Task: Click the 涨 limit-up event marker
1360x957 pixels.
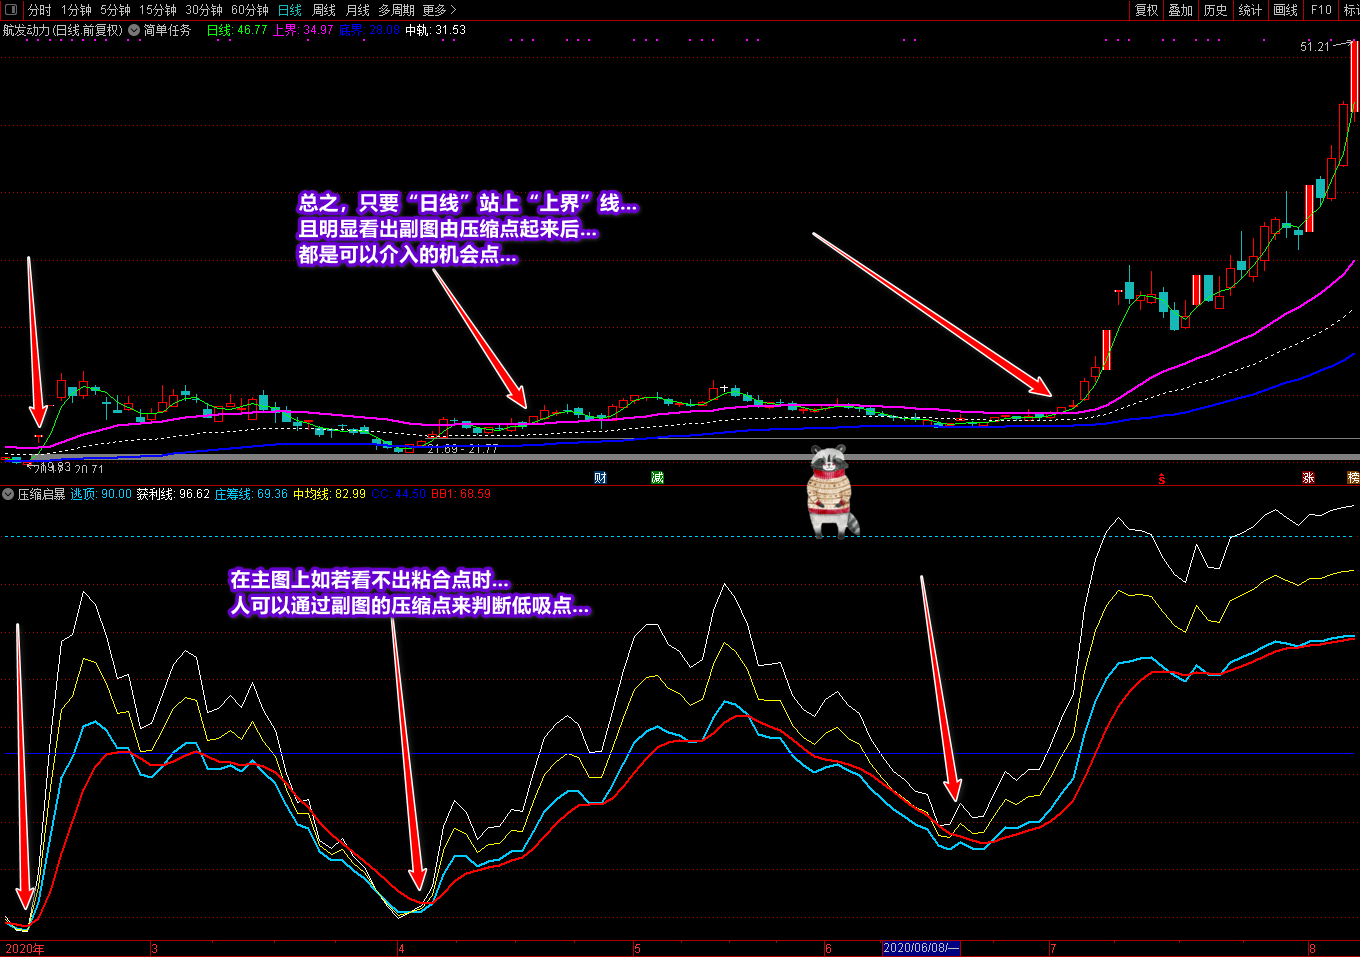Action: (1308, 478)
